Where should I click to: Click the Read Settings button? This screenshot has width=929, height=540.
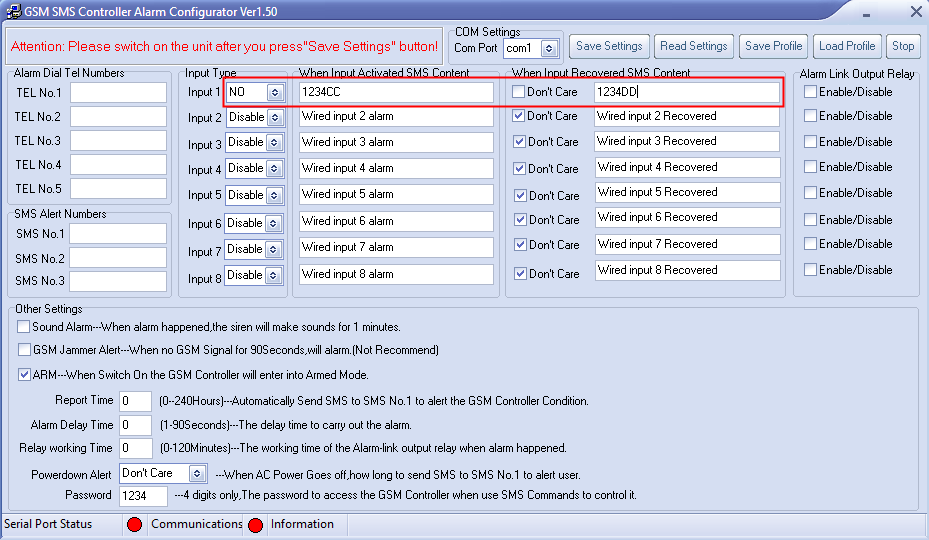click(x=694, y=46)
